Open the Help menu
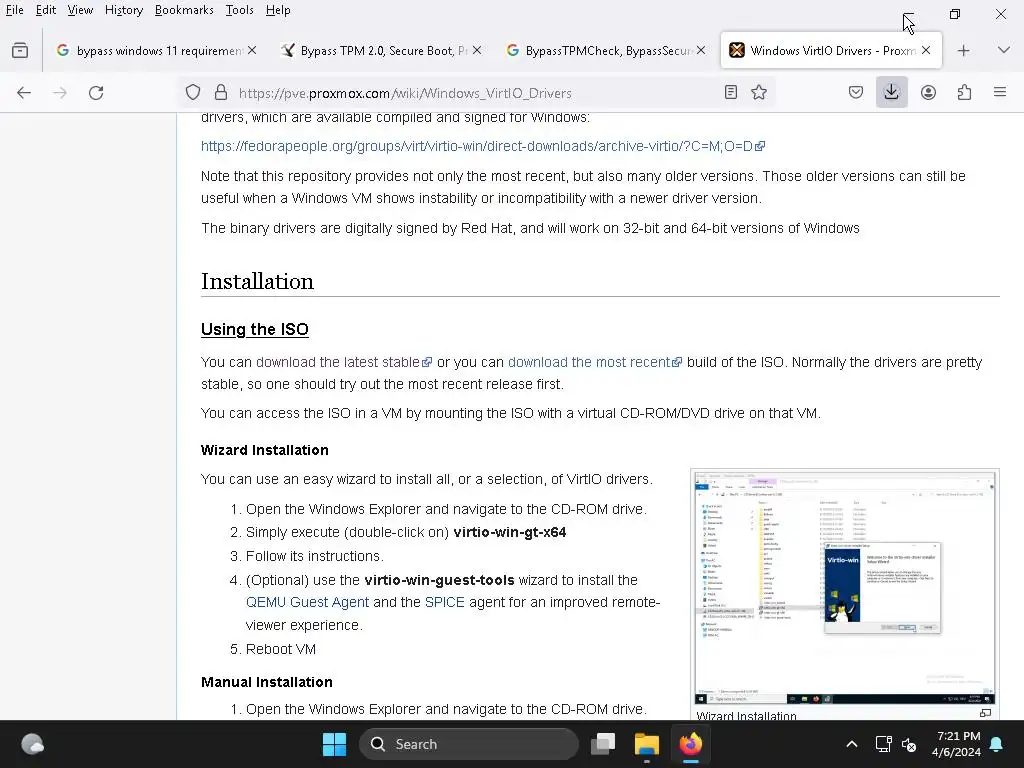 (278, 10)
